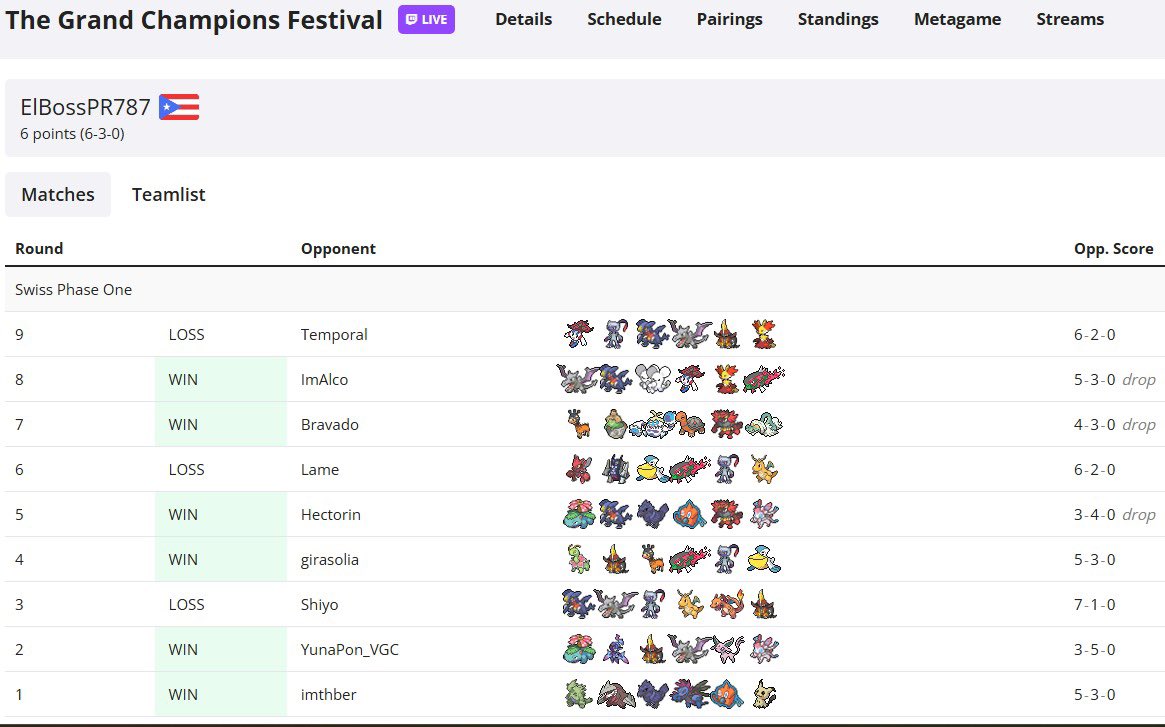Click Scizor icon in Lame's team
The width and height of the screenshot is (1165, 727).
click(x=579, y=470)
